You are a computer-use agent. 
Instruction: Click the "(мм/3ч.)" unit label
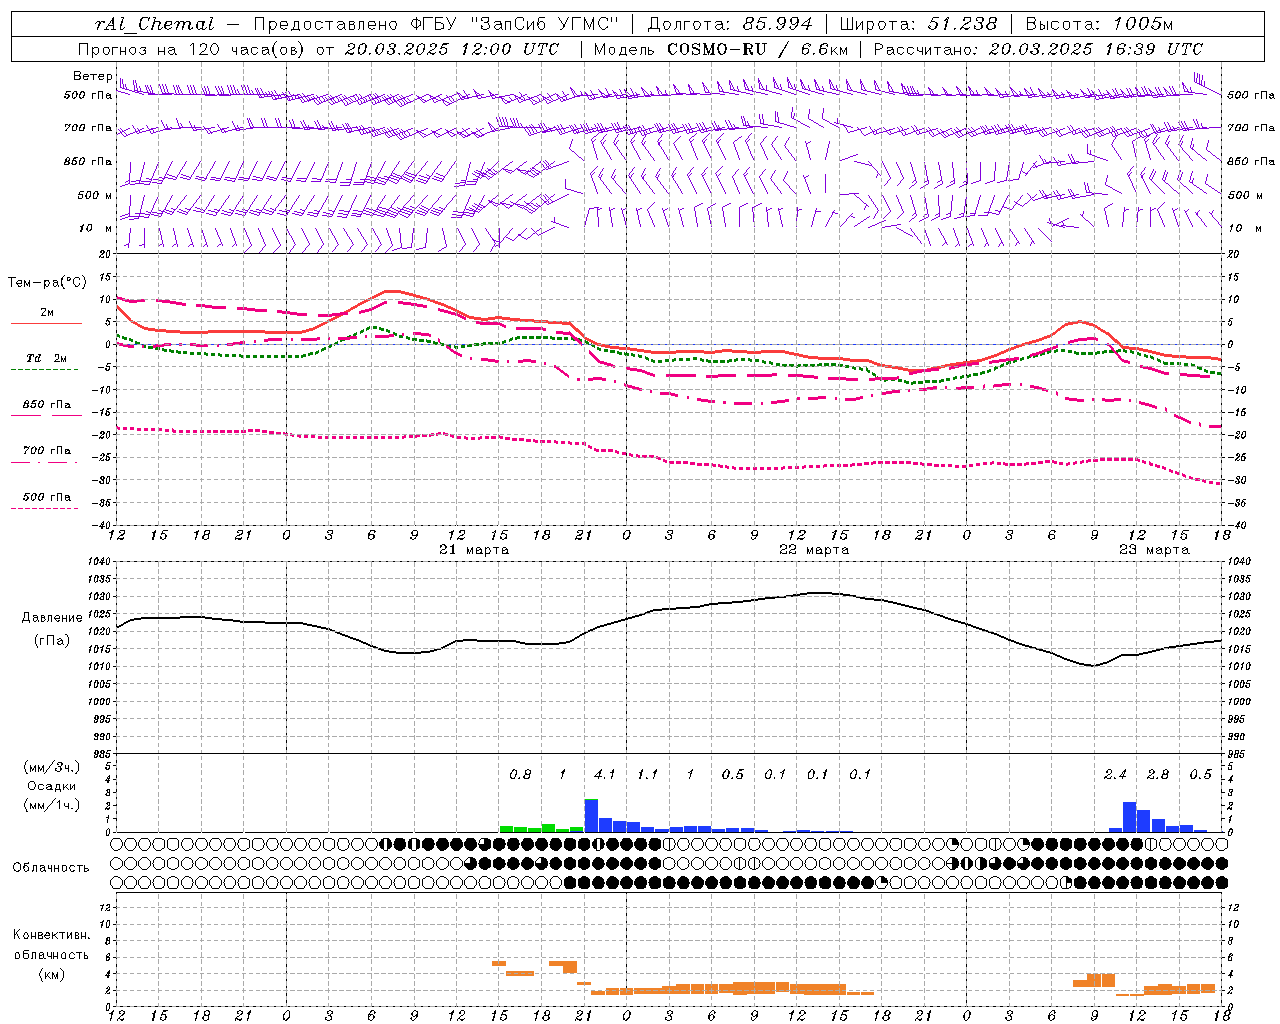(x=52, y=767)
